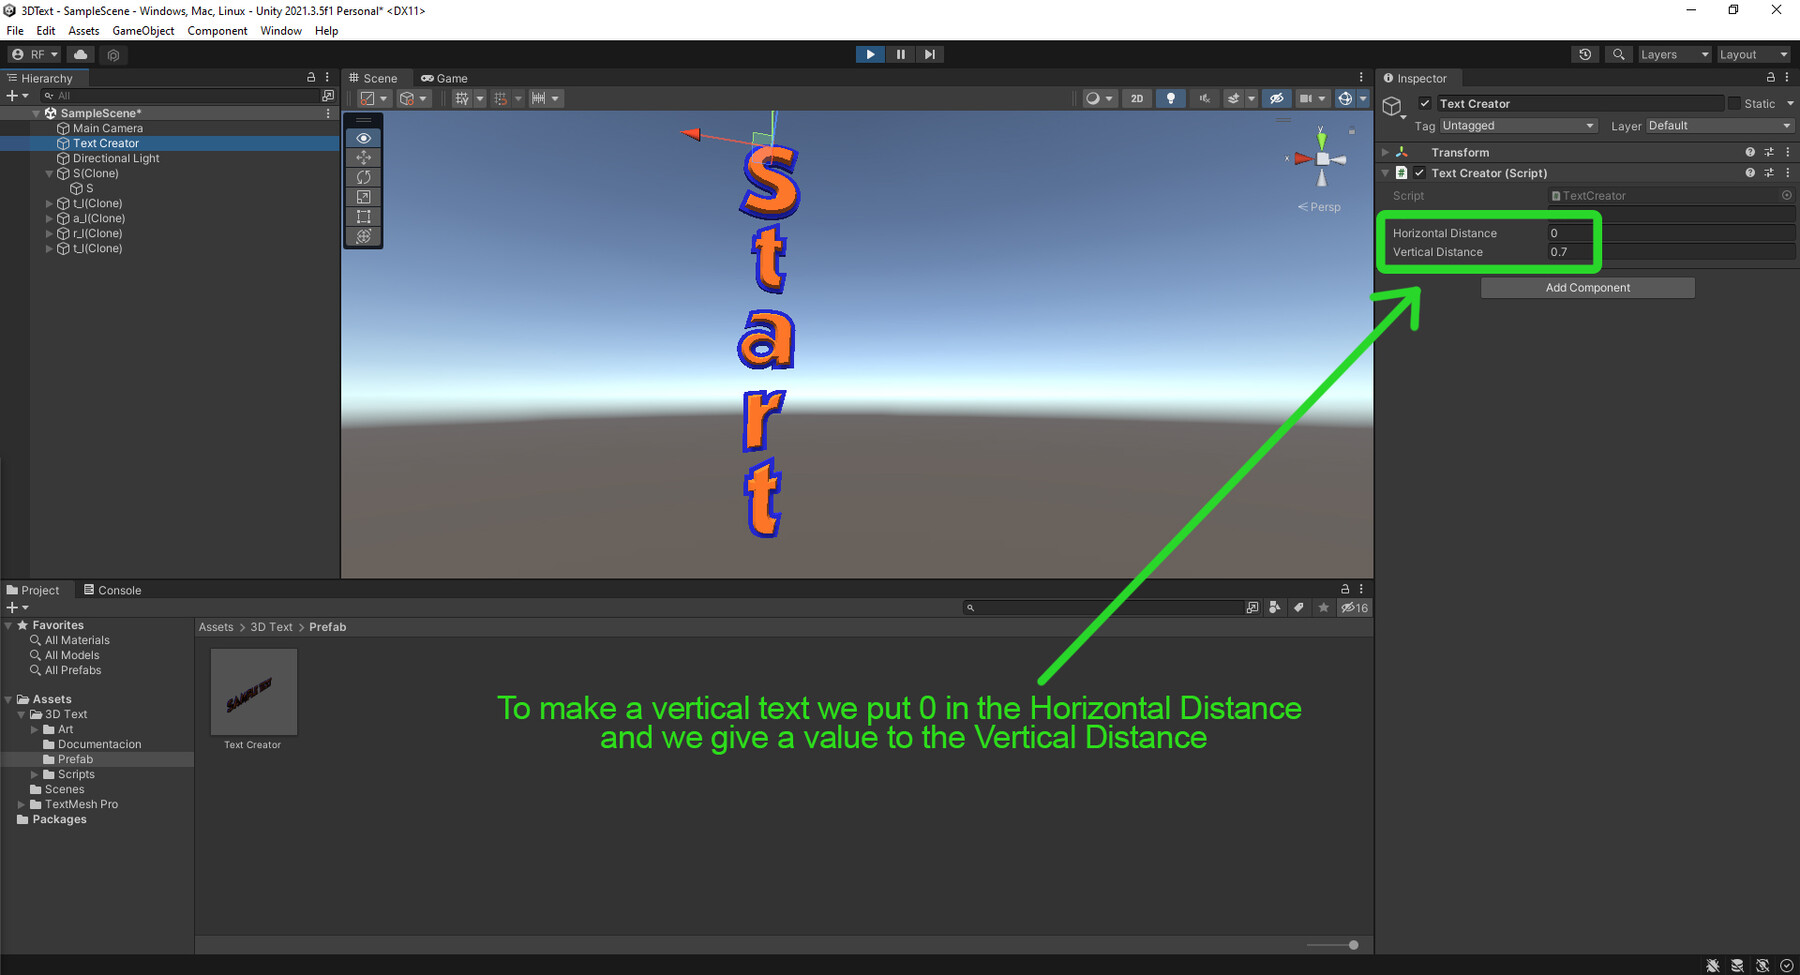Click the favorite star icon in Project toolbar
The width and height of the screenshot is (1800, 975).
1324,607
